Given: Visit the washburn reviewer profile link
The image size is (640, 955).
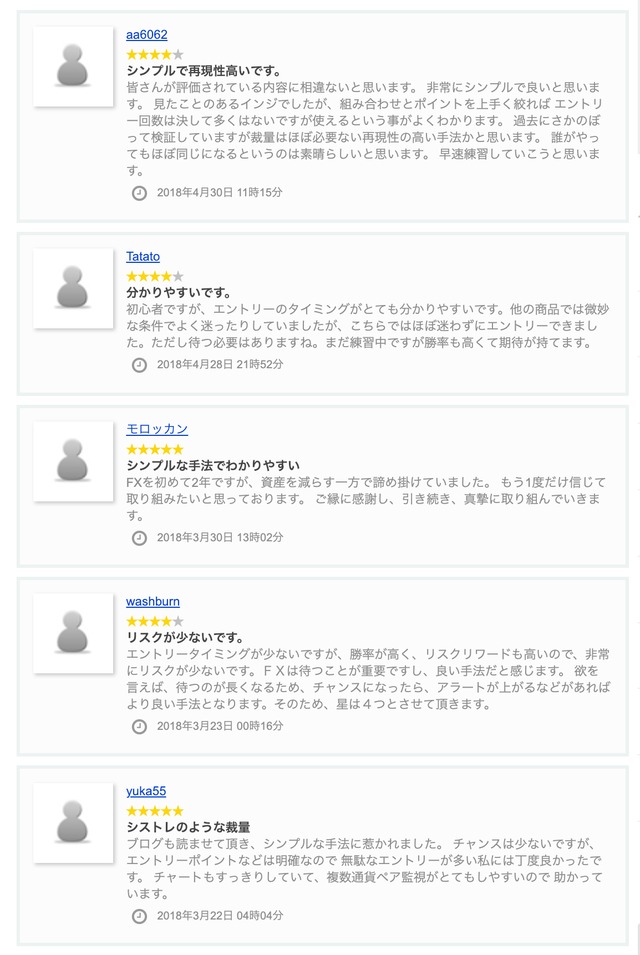Looking at the screenshot, I should point(153,602).
